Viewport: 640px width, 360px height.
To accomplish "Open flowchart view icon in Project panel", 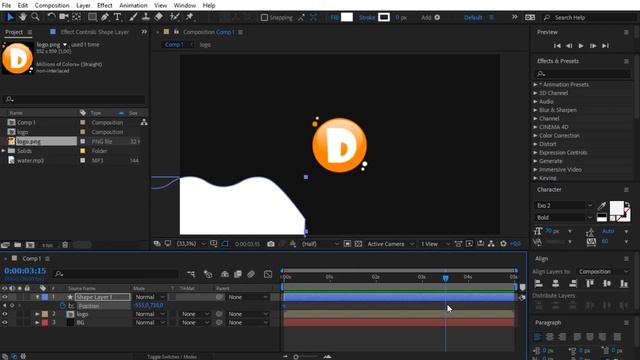I will (x=144, y=122).
